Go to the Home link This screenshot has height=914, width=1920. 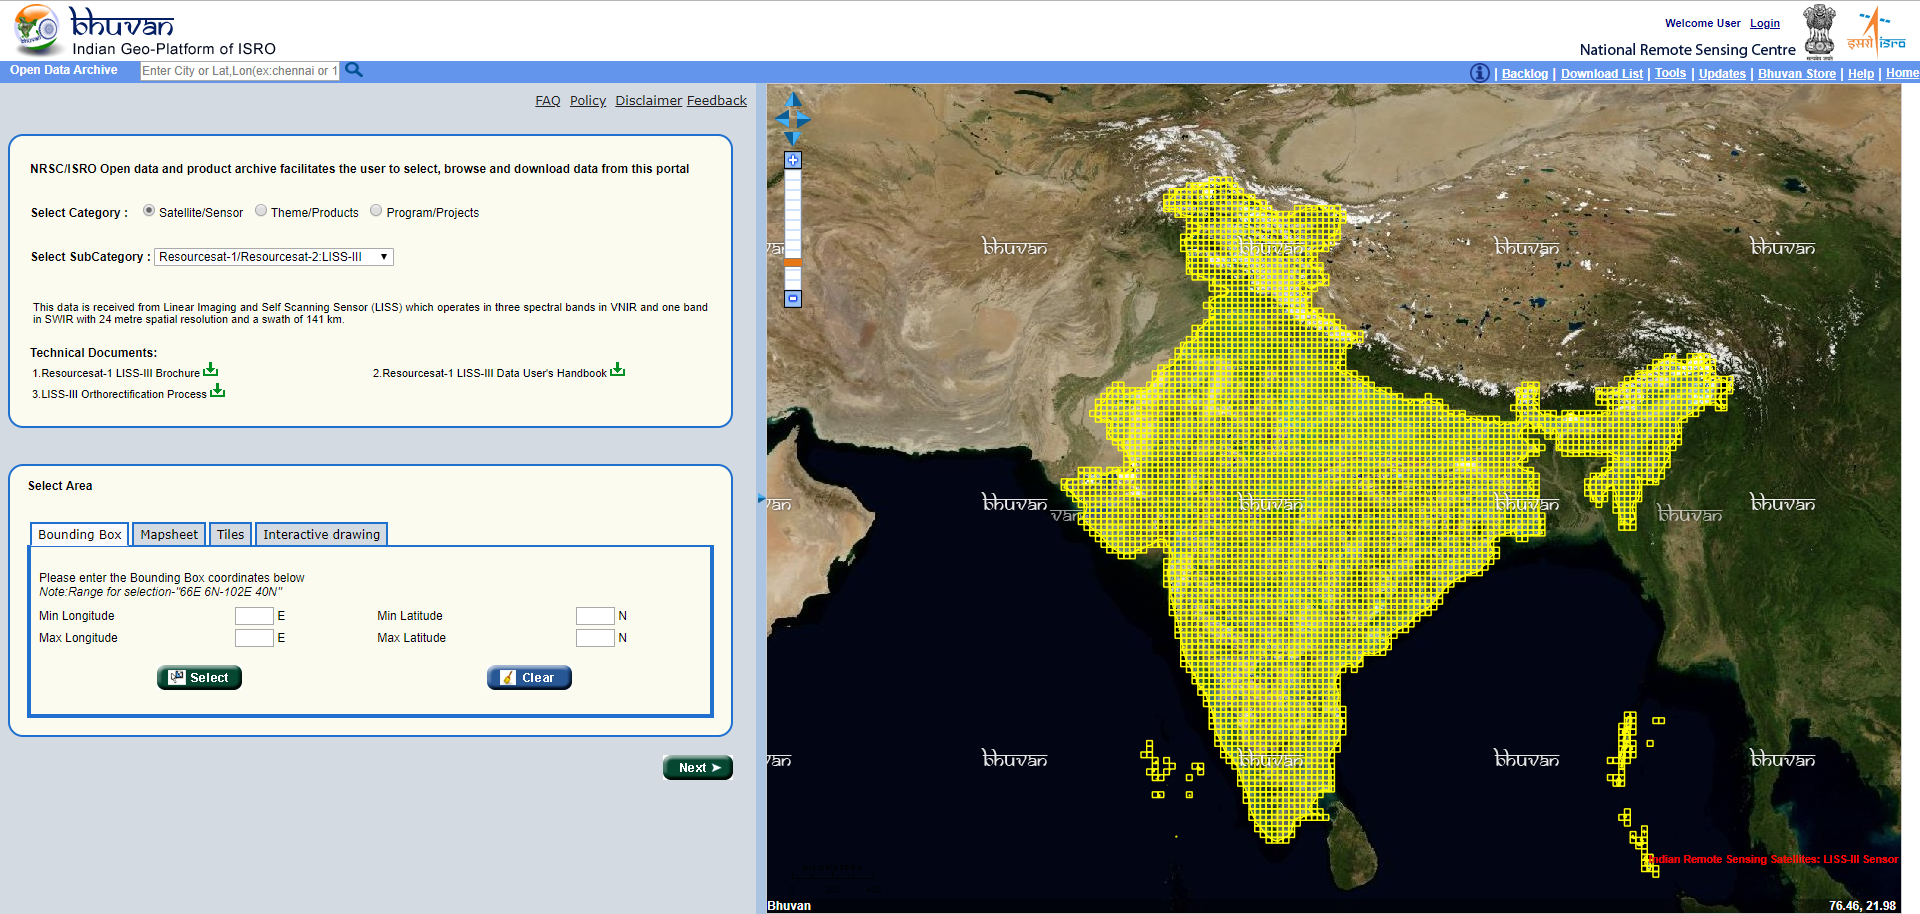pyautogui.click(x=1902, y=73)
